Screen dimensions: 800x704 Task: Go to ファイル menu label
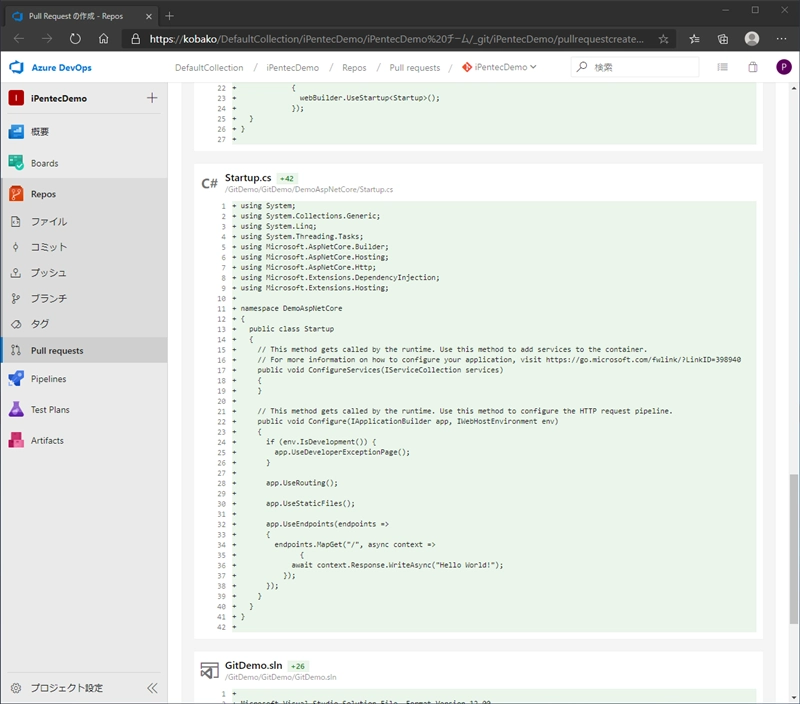49,221
